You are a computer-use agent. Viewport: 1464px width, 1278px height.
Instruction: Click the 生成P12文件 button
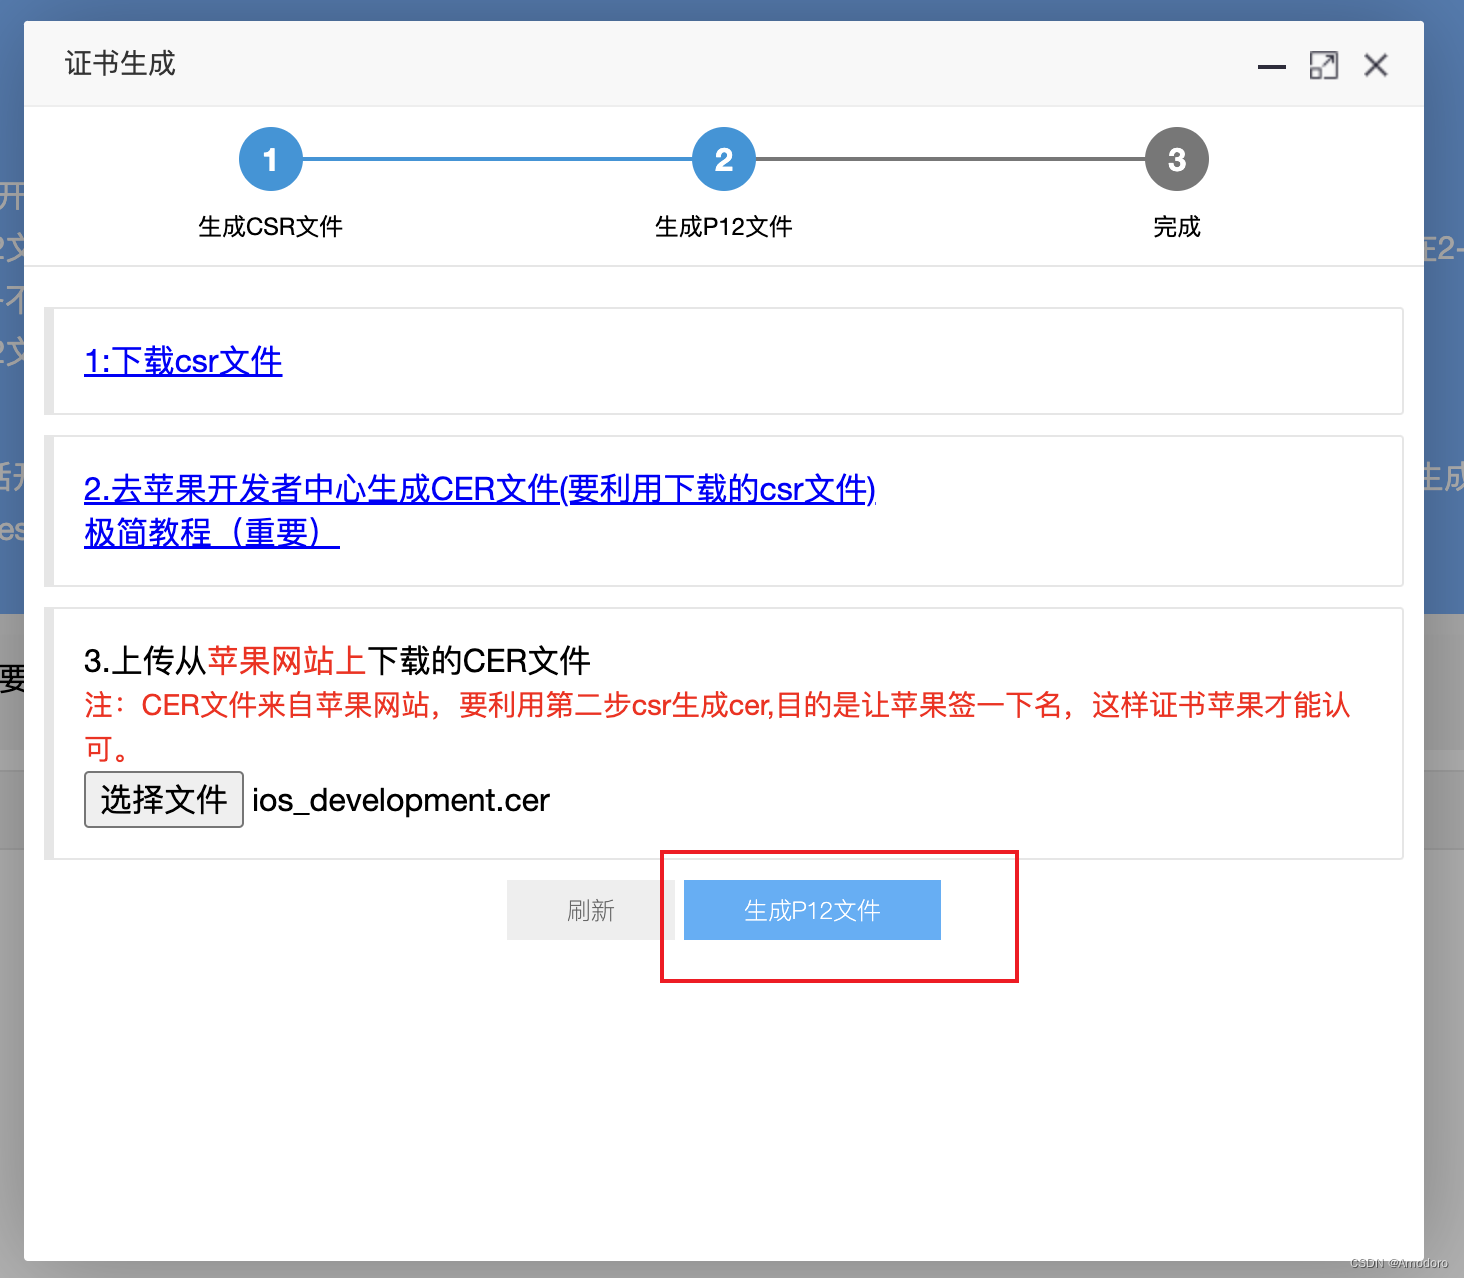812,910
